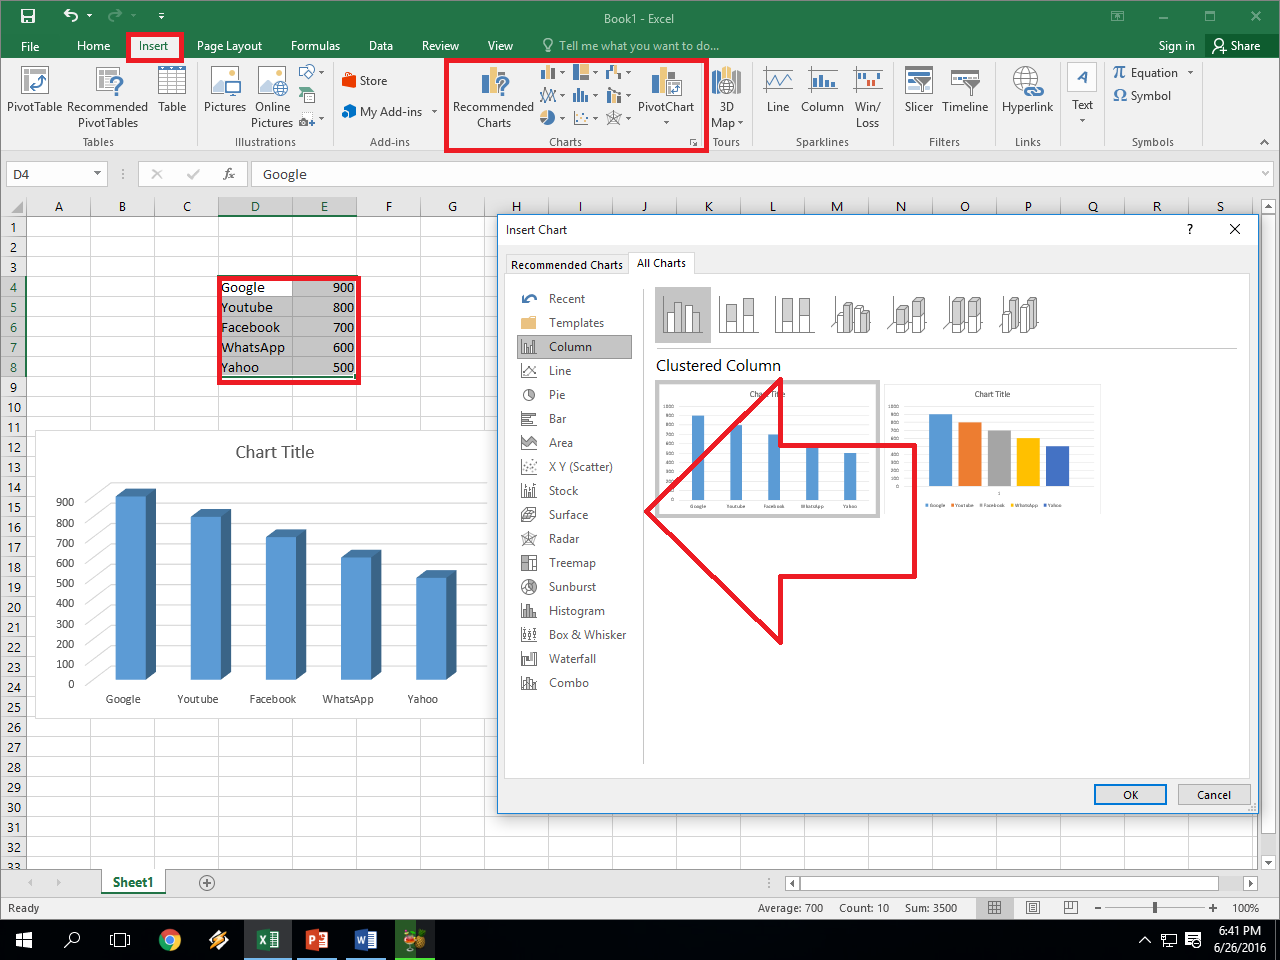This screenshot has height=960, width=1280.
Task: Open PowerPoint from the taskbar
Action: [317, 940]
